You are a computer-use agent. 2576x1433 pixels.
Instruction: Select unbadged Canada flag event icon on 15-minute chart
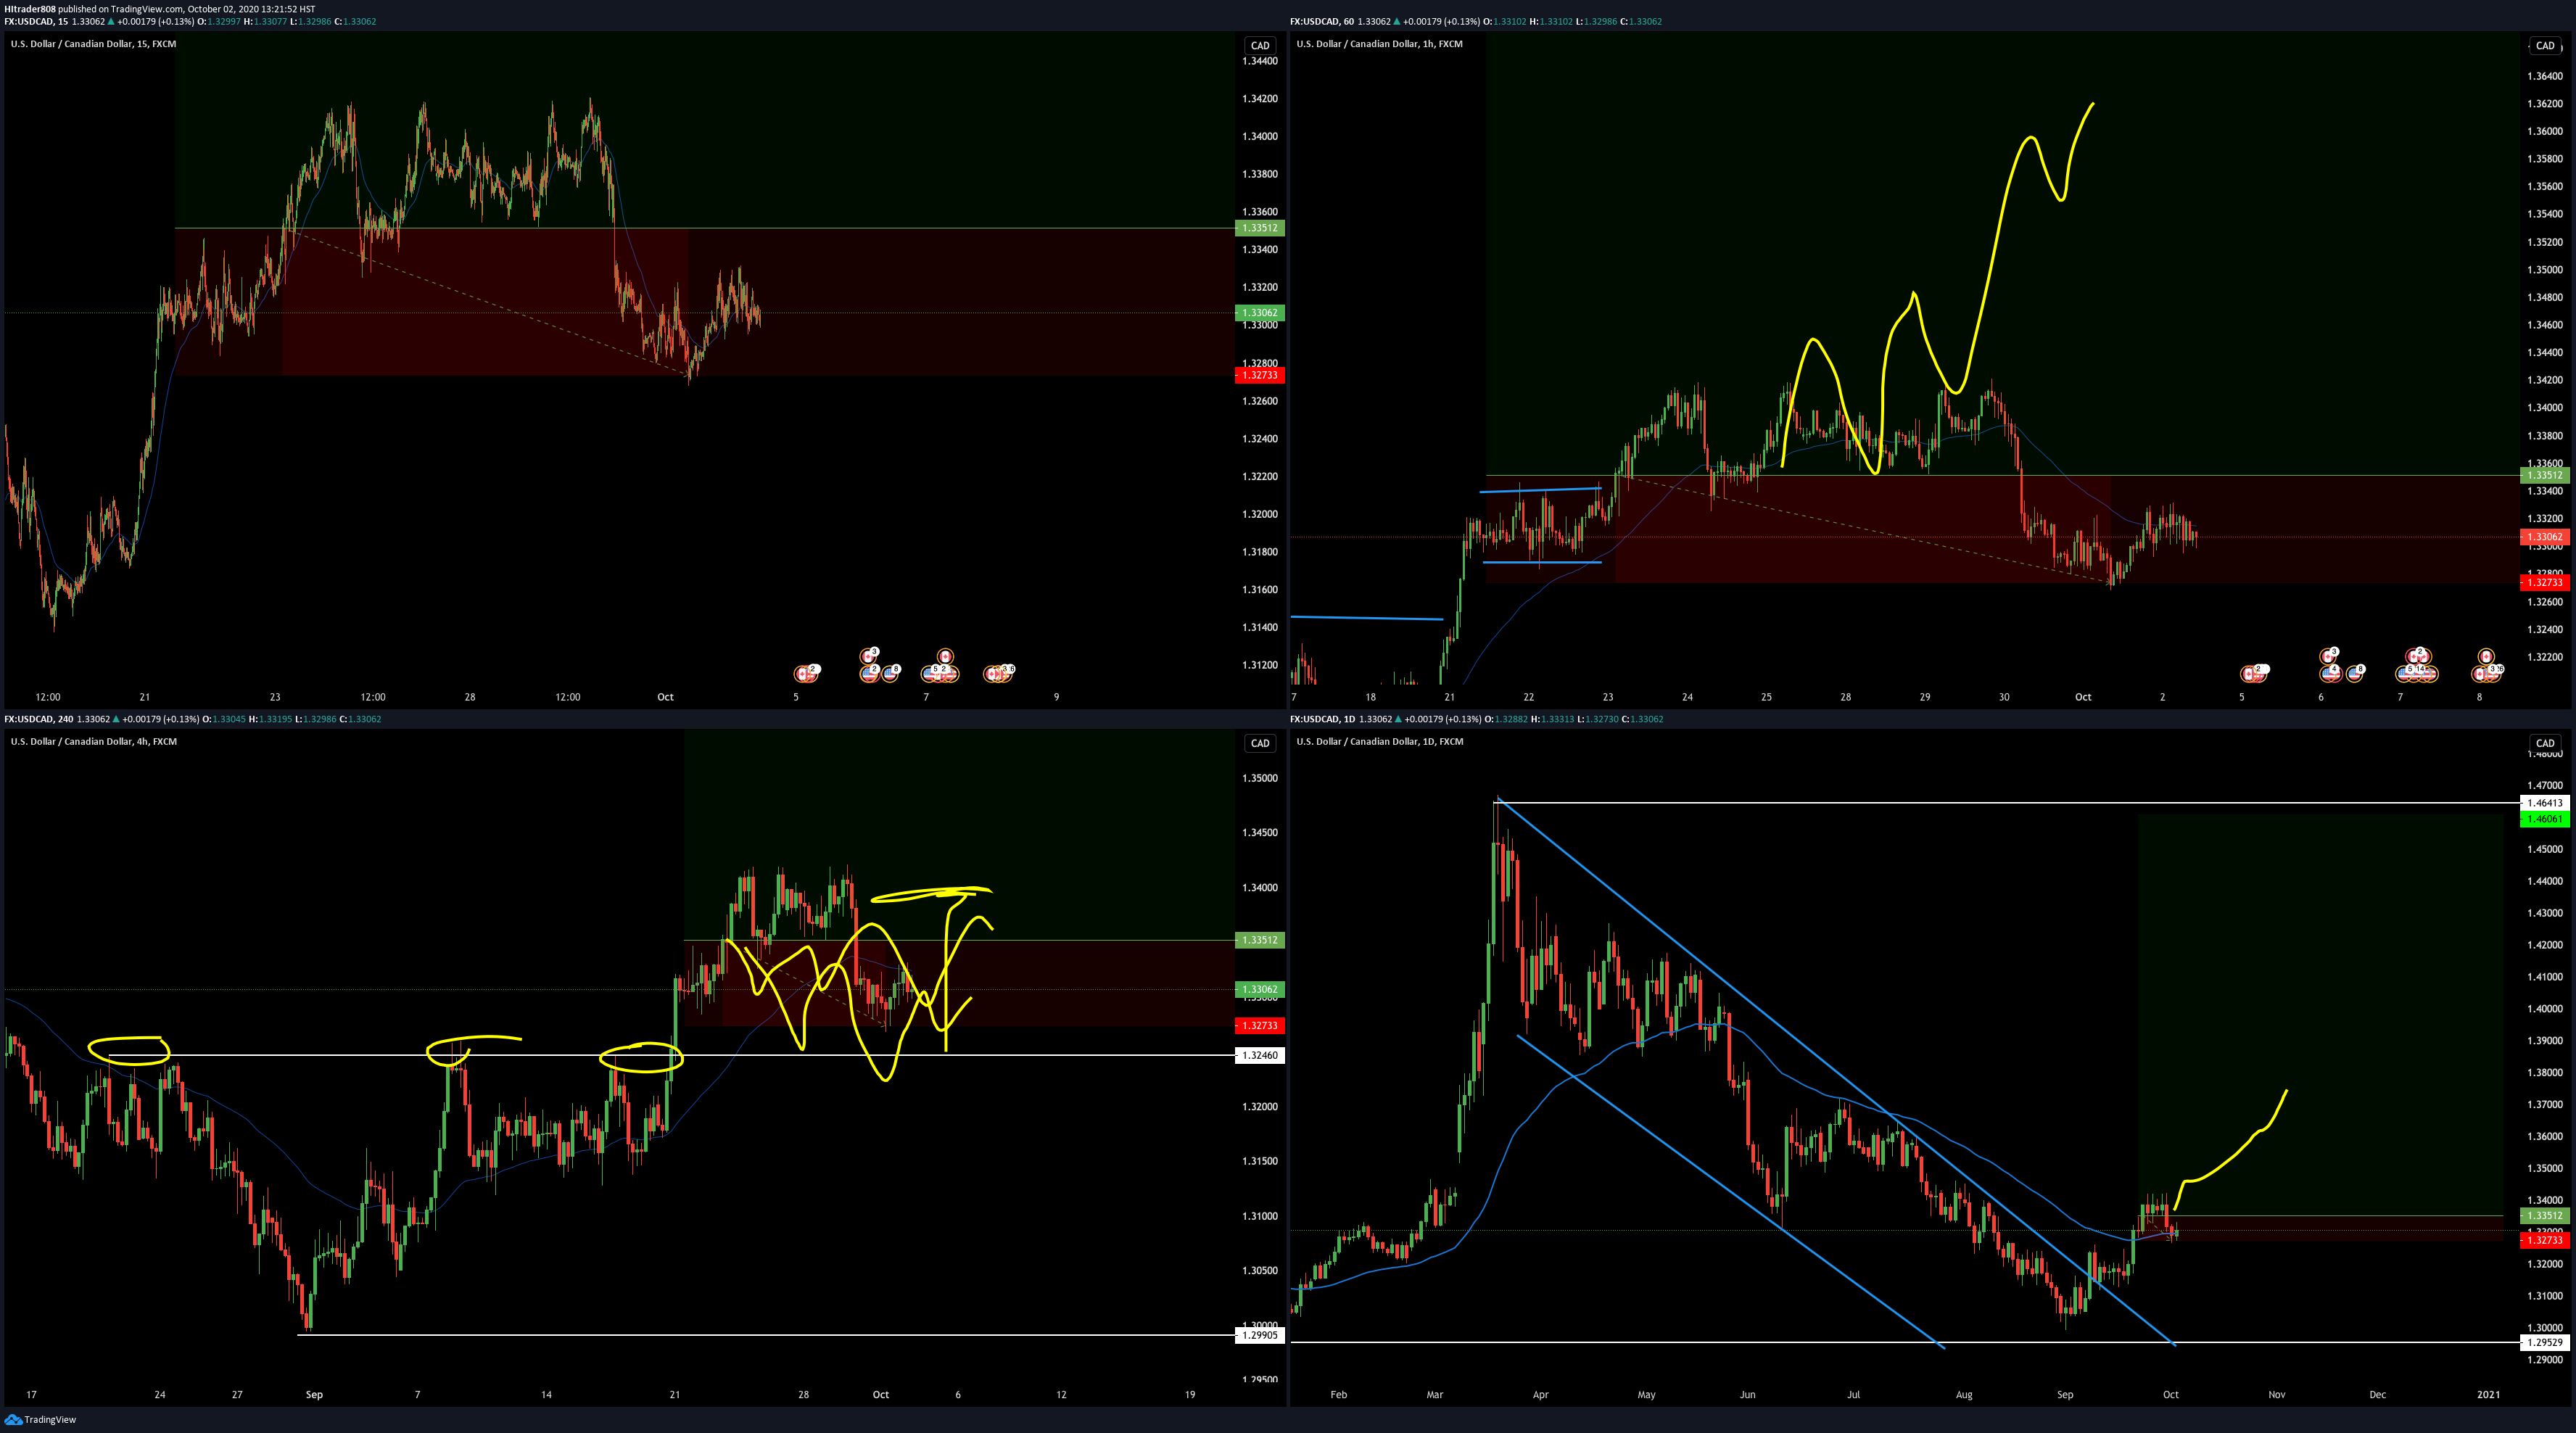(946, 657)
